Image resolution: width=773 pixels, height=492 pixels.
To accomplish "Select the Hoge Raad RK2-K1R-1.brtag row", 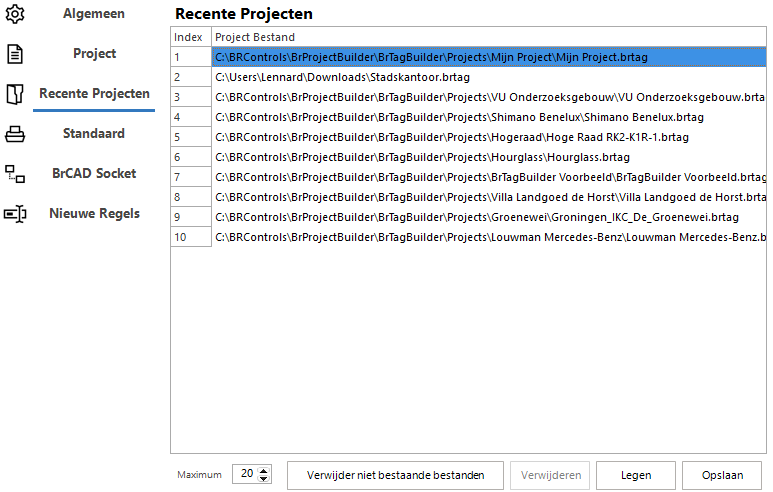I will tap(489, 137).
